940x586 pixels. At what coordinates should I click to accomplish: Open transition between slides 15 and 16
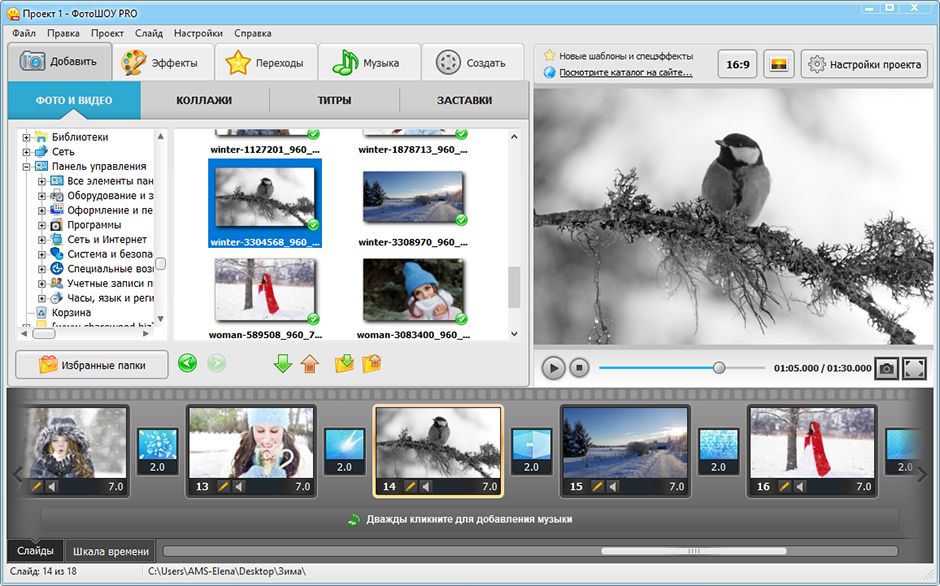click(718, 451)
